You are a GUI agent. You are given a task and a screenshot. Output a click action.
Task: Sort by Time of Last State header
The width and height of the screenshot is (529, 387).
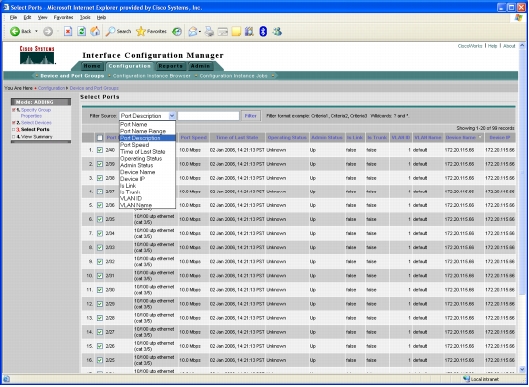[237, 138]
